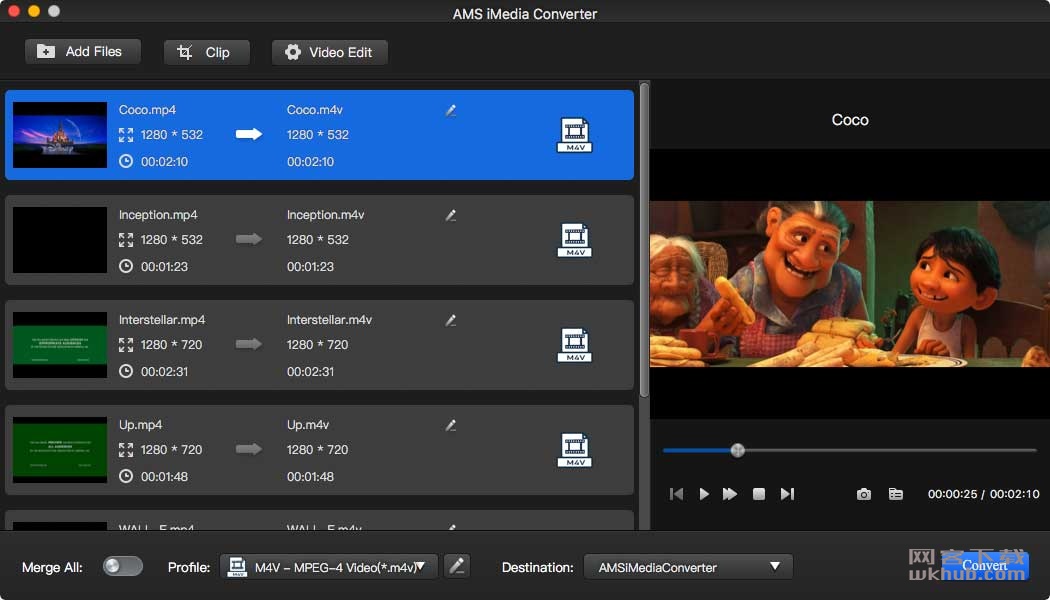Click M4V format icon for Coco
Screen dimensions: 1050x600
575,135
